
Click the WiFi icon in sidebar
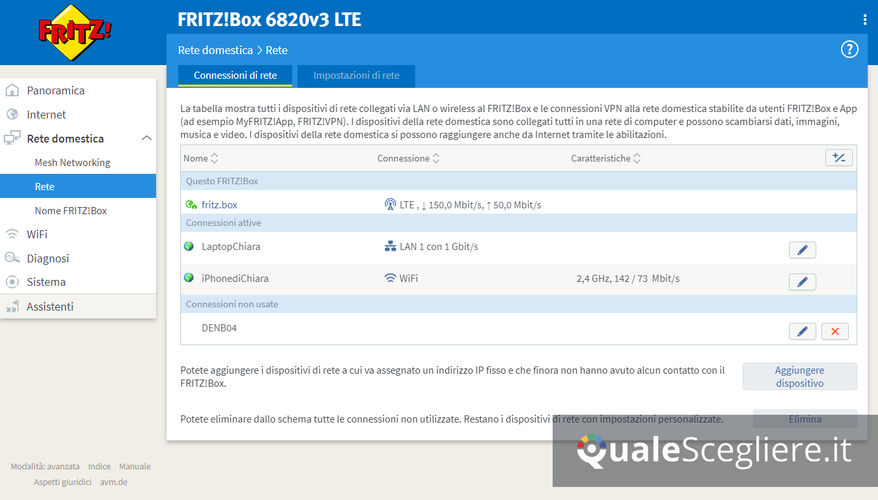click(12, 234)
